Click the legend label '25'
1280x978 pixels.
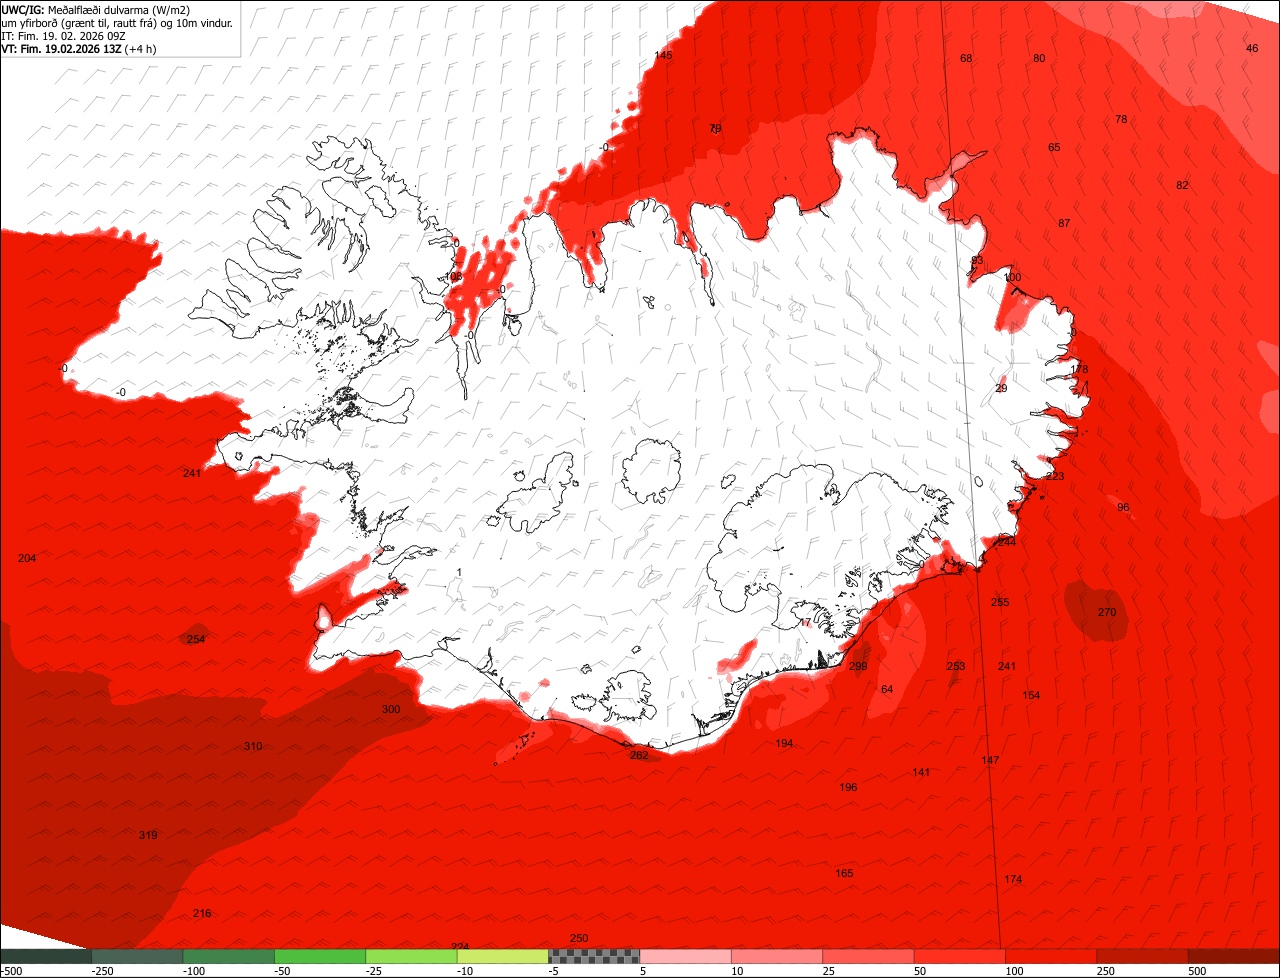(x=829, y=971)
